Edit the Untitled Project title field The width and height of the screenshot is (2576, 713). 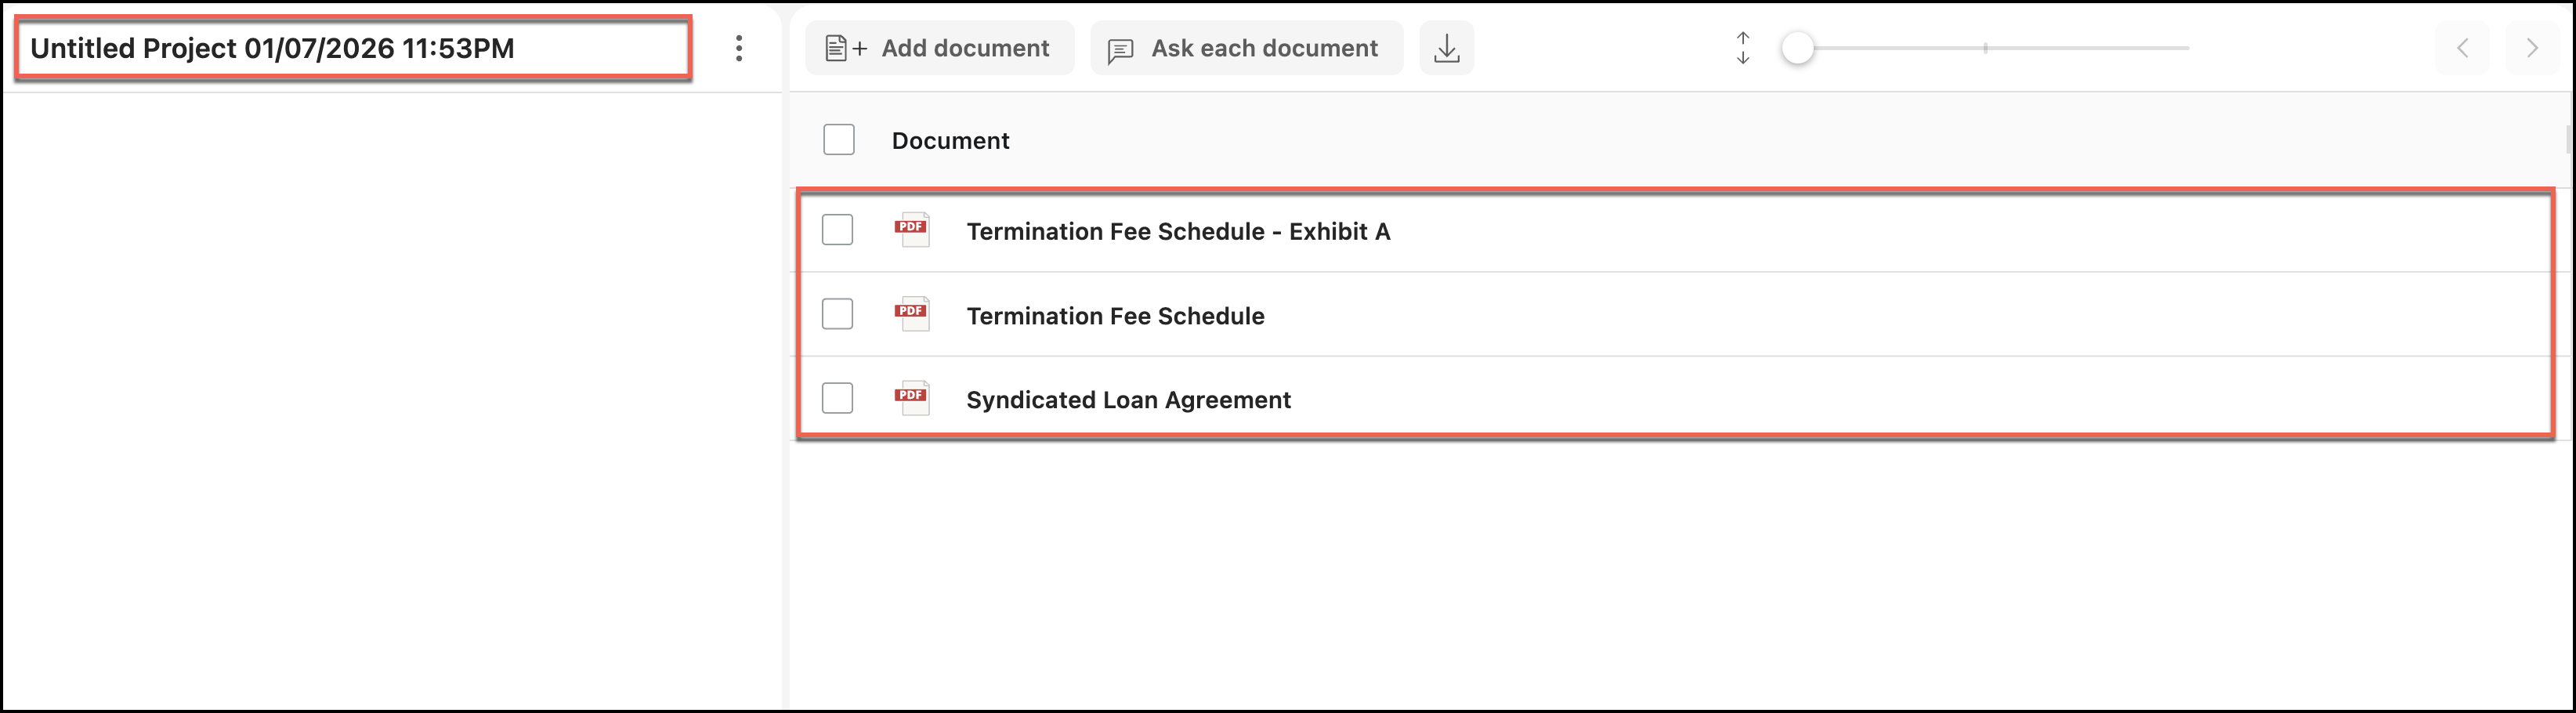click(352, 48)
